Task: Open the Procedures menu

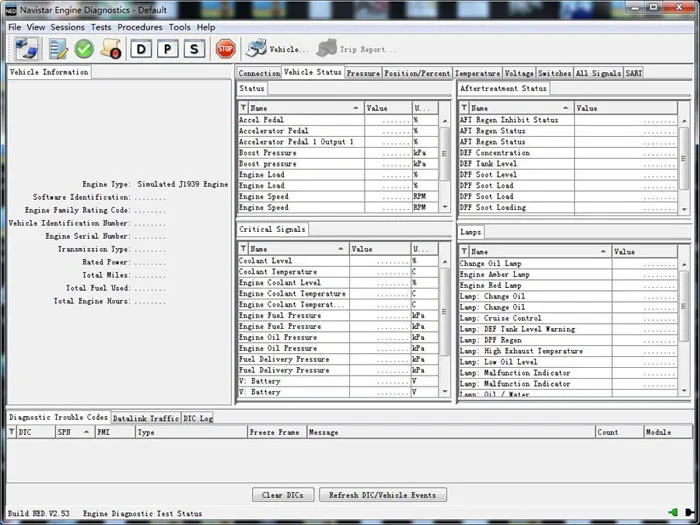Action: 140,27
